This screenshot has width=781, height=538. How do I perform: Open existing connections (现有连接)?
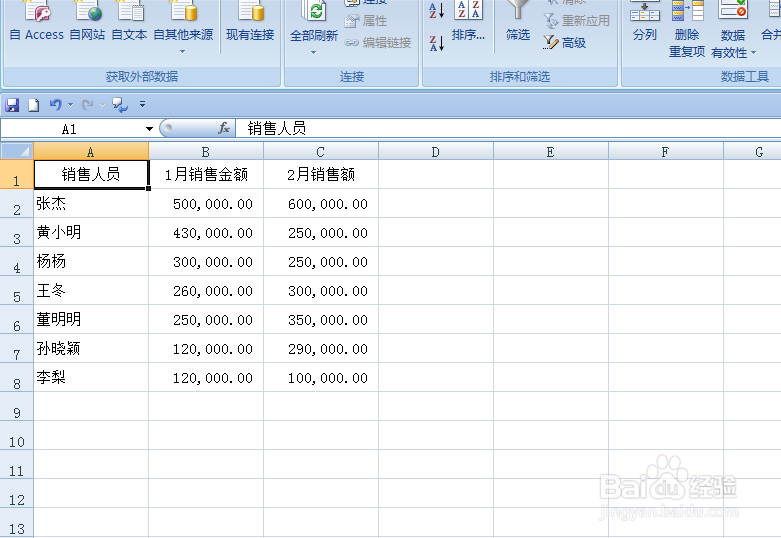pos(250,22)
